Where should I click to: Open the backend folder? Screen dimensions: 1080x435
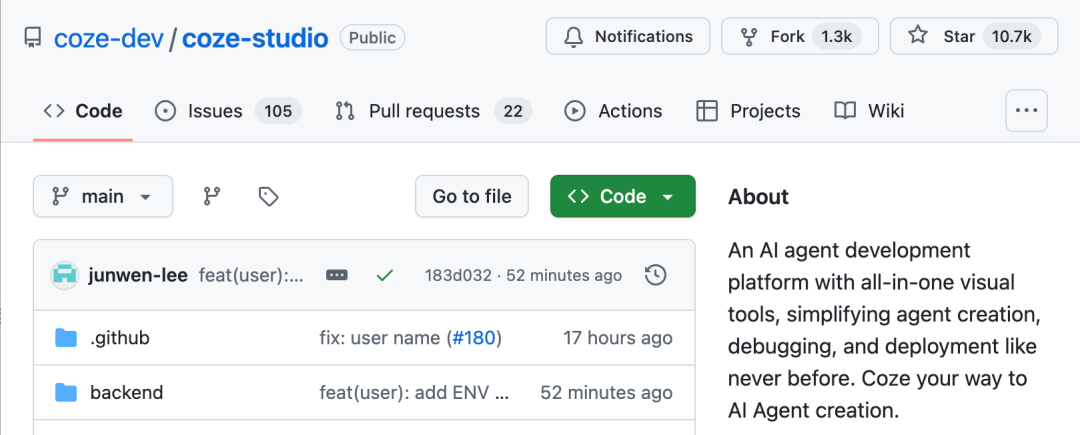(x=127, y=393)
